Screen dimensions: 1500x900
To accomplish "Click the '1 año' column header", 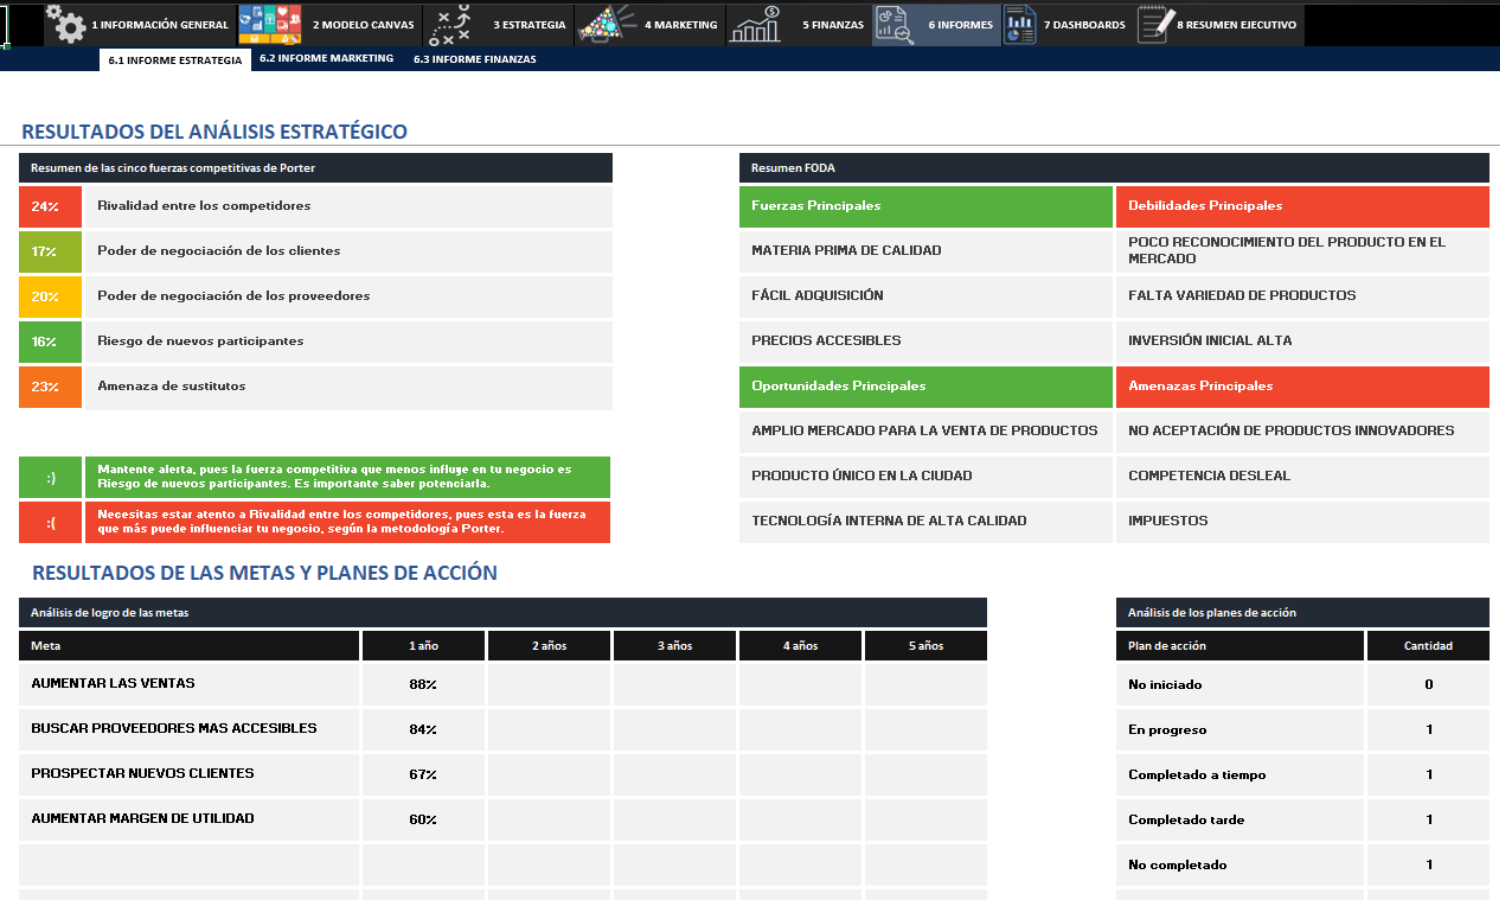I will 424,646.
